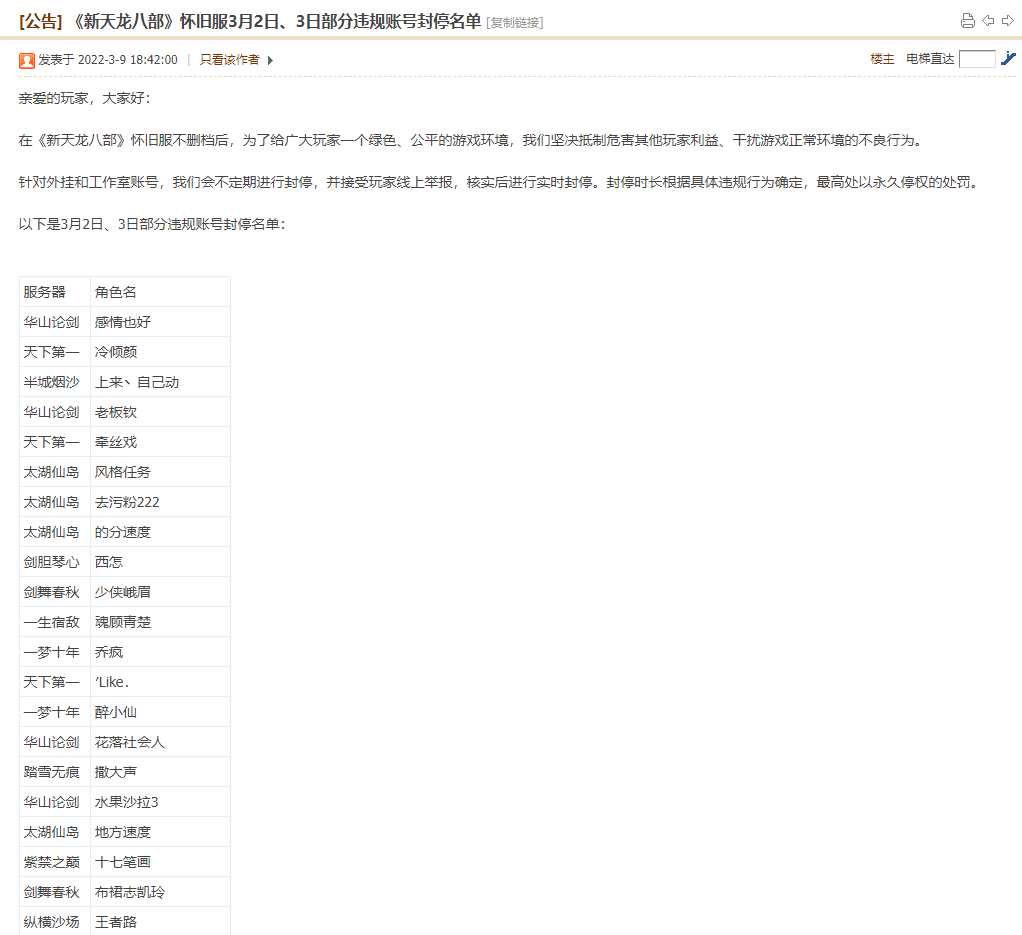This screenshot has height=935, width=1022.
Task: Click the [公告] tag
Action: 40,22
